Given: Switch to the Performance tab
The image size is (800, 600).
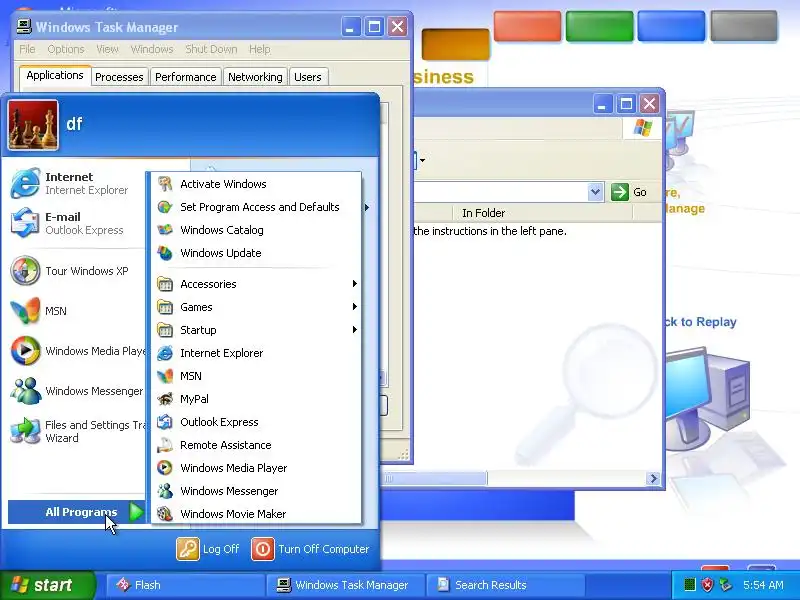Looking at the screenshot, I should coord(186,77).
